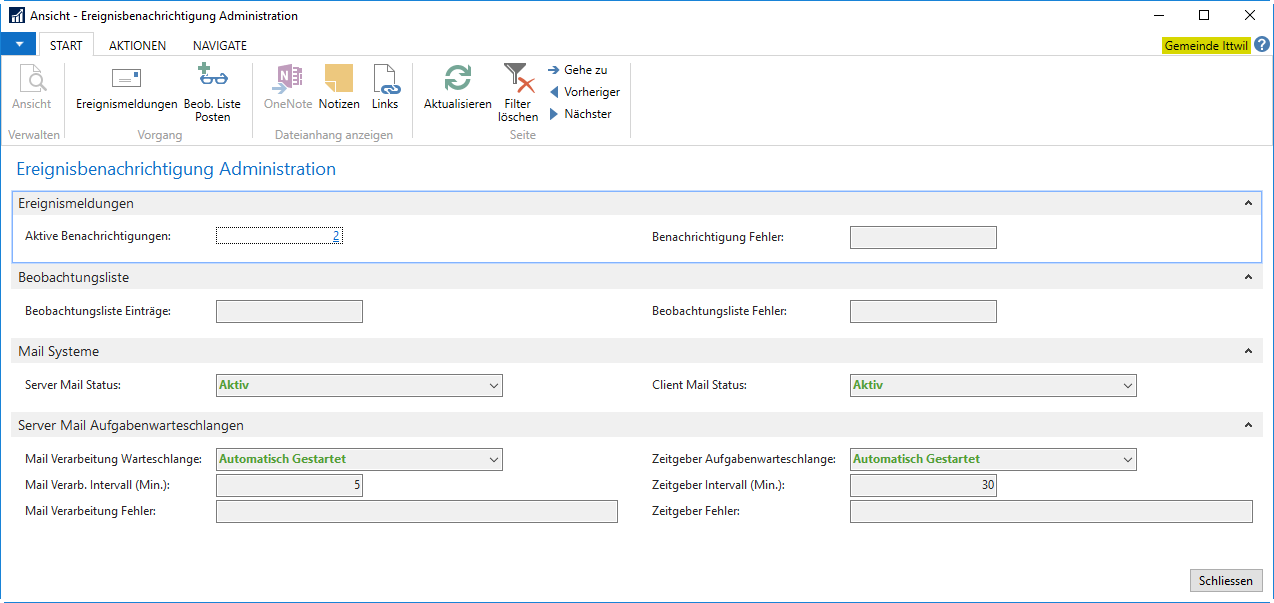Click the Ereignisbenachrichtigung Administration page heading

tap(176, 169)
